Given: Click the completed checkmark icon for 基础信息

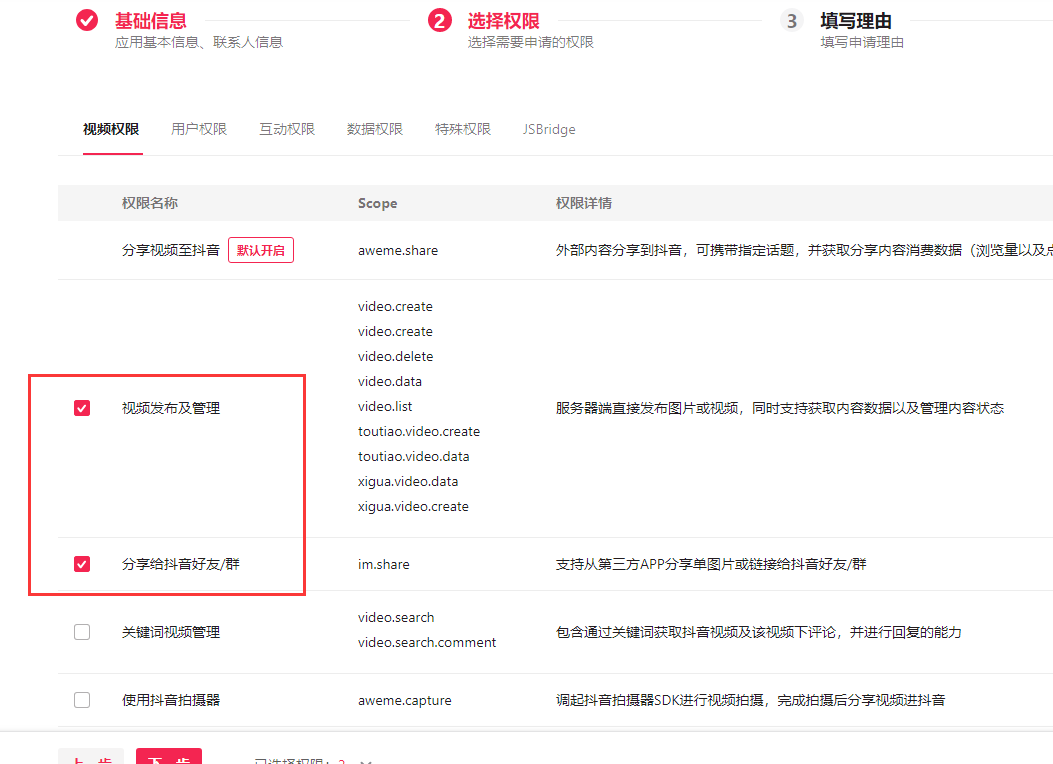Looking at the screenshot, I should [87, 21].
